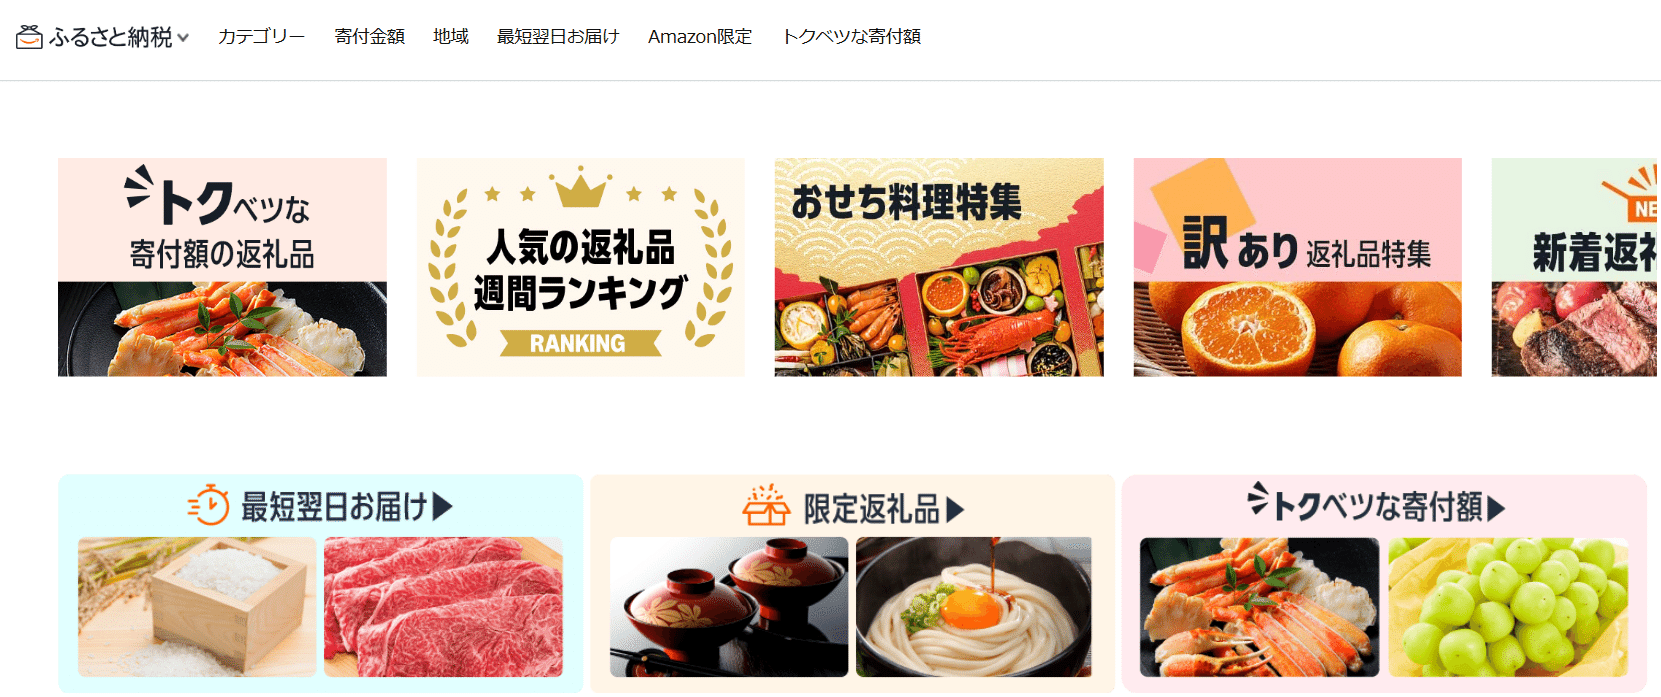Viewport: 1661px width, 697px height.
Task: Open the 人気の返礼品 週間ランキング banner
Action: [x=581, y=267]
